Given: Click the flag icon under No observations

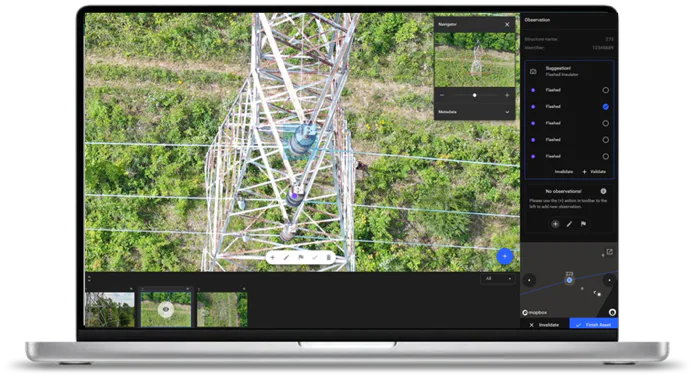Looking at the screenshot, I should (583, 224).
